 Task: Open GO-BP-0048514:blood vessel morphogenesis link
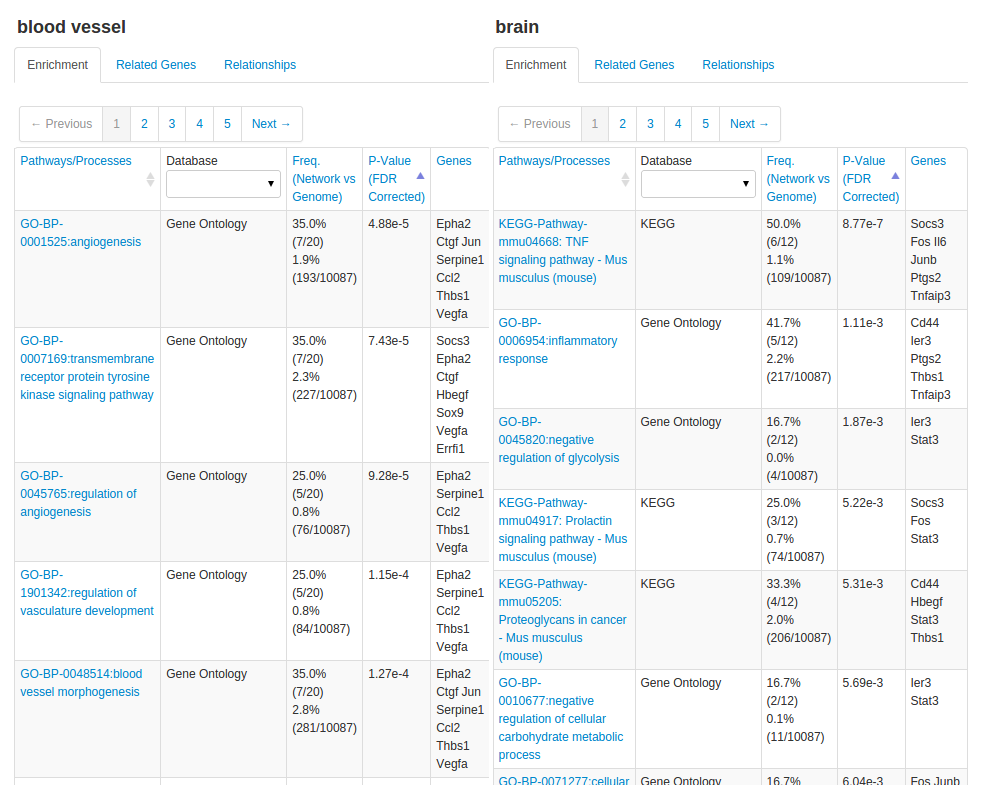[80, 682]
